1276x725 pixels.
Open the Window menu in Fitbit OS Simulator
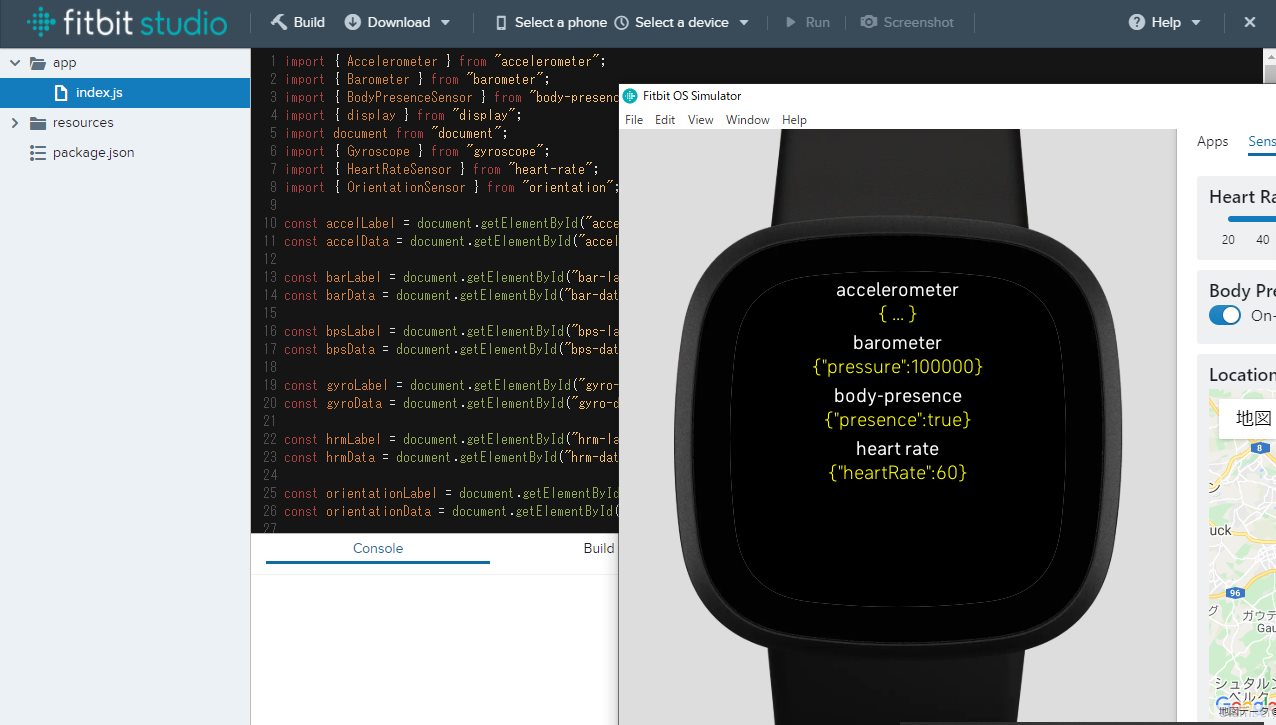748,120
